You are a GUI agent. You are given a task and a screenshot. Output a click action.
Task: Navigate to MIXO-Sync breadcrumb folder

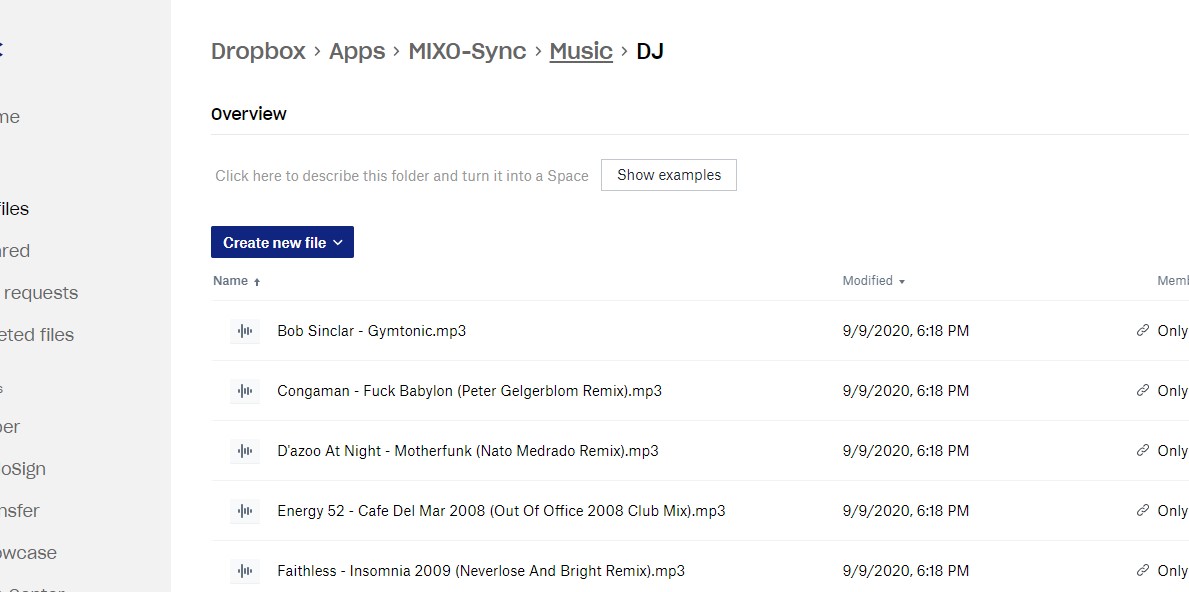[467, 51]
